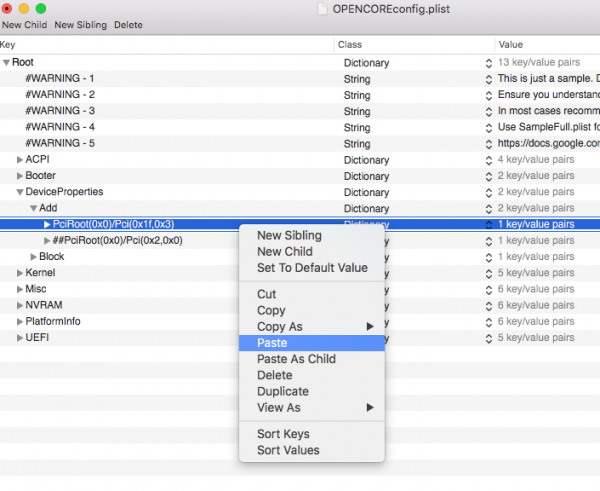Screen dimensions: 600x491
Task: Click the 'This is just a sample' value
Action: pos(549,78)
